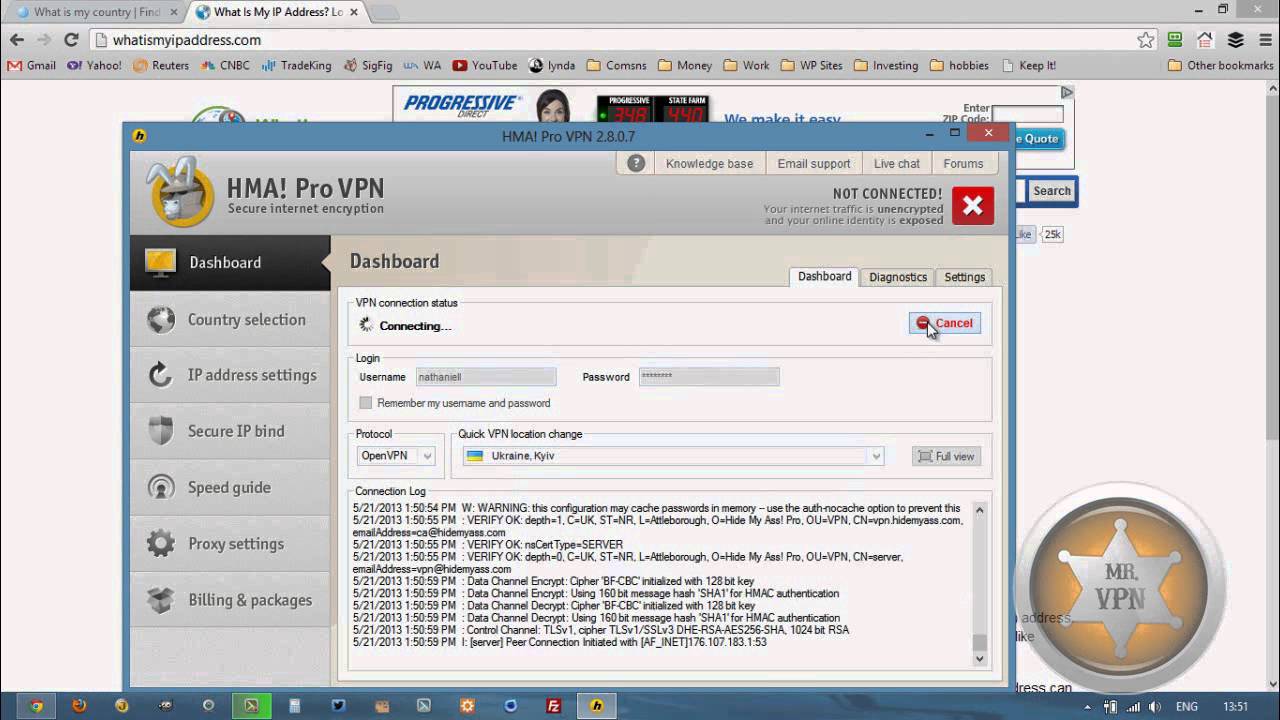Open the hobbies bookmarks folder
This screenshot has height=720, width=1280.
tap(959, 65)
